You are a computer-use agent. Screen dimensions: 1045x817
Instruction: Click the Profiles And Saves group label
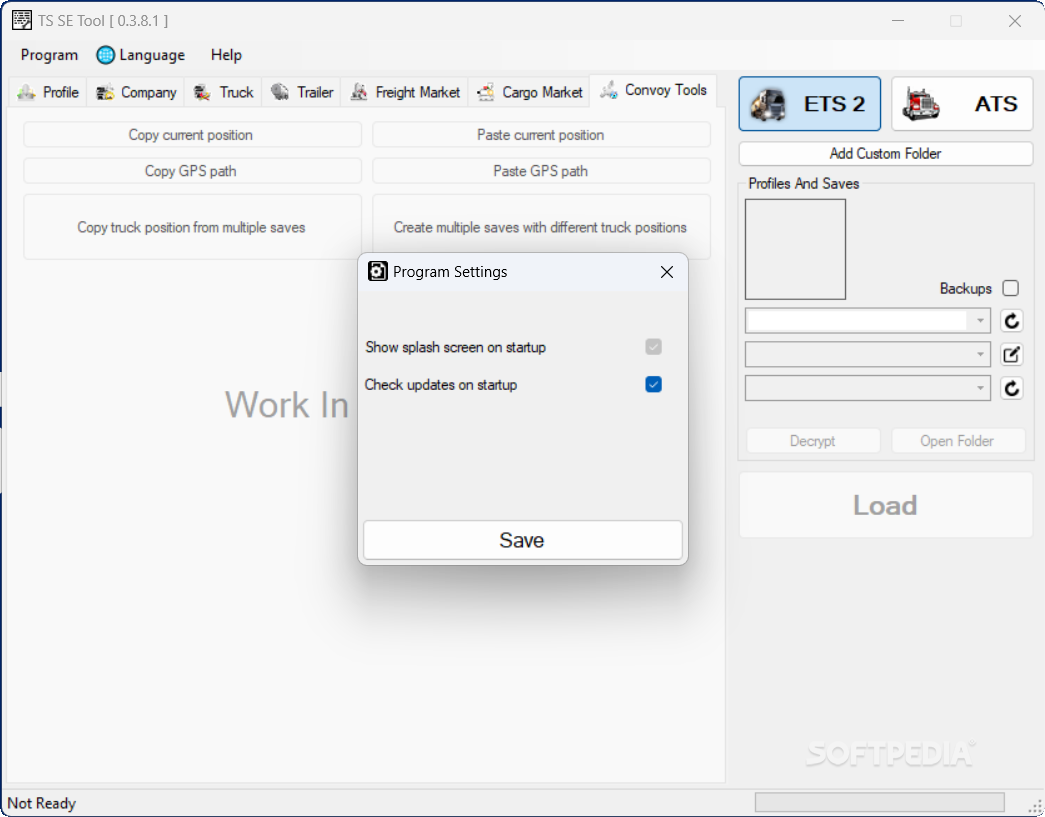tap(803, 183)
